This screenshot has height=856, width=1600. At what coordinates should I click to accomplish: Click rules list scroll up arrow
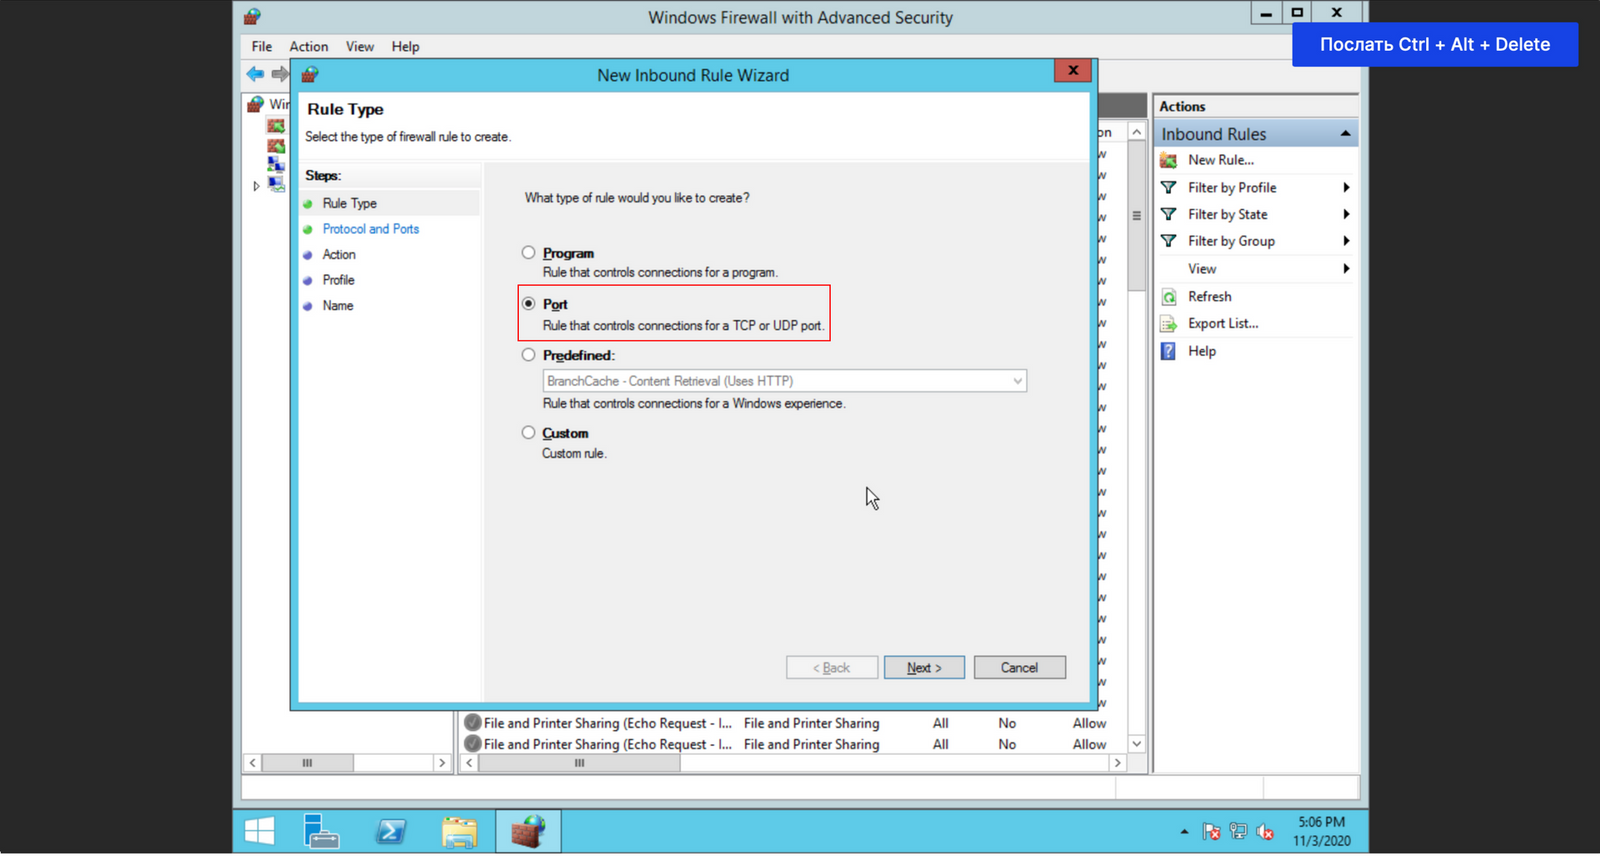(1137, 132)
